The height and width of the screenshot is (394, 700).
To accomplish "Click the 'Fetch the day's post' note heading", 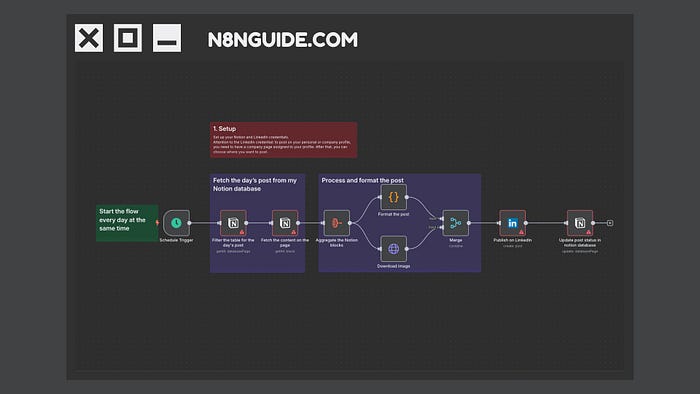I will [254, 184].
